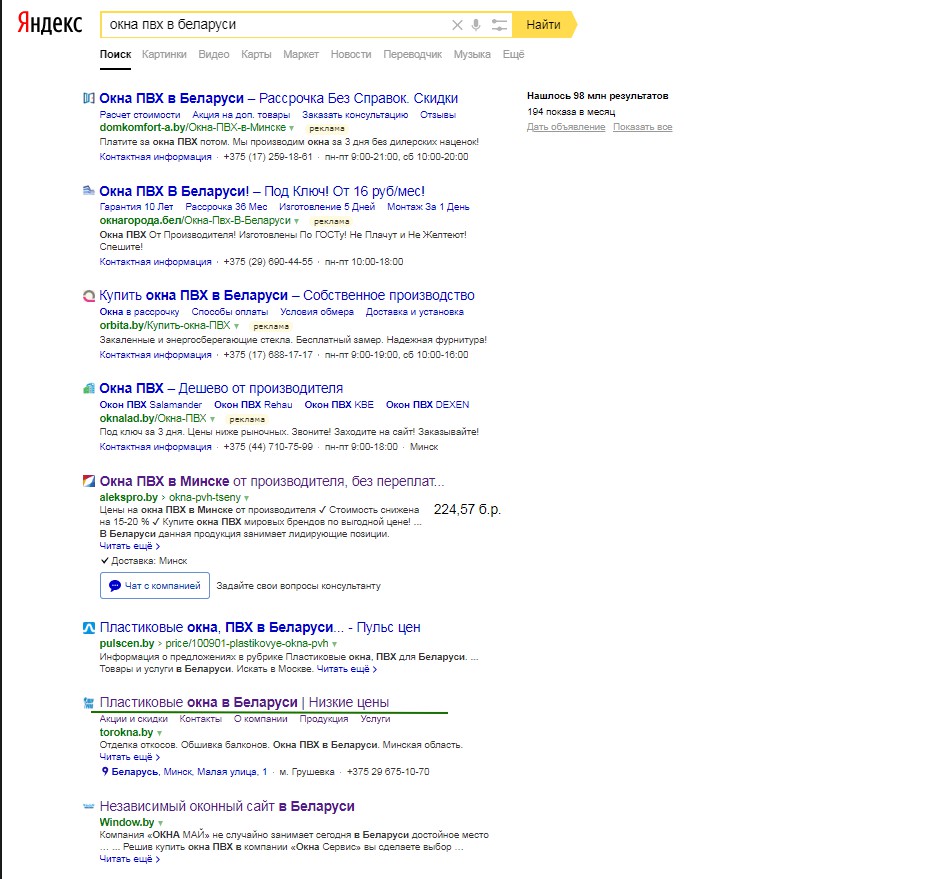The image size is (950, 879).
Task: Click favicon of Window.by result
Action: [x=88, y=806]
